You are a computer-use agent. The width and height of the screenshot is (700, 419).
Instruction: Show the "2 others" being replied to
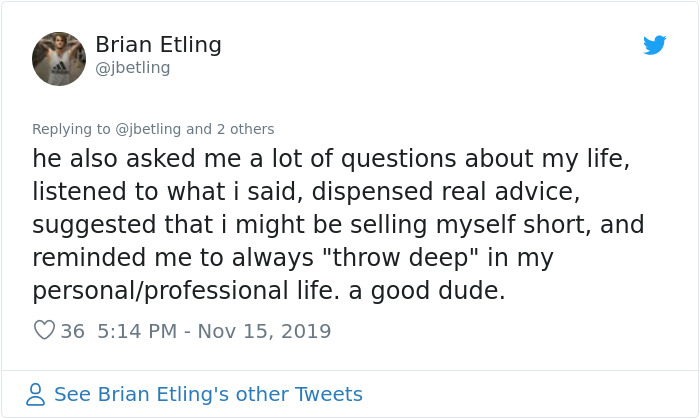[x=245, y=129]
